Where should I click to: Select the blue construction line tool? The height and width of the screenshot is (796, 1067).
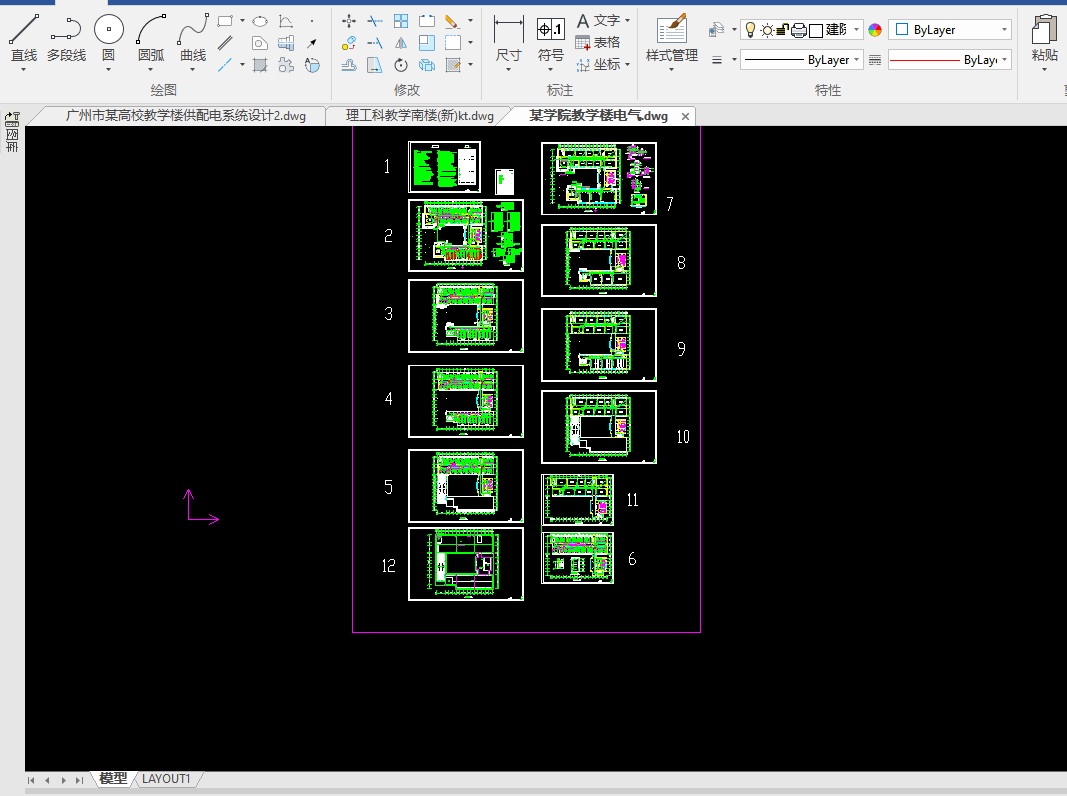(x=225, y=65)
